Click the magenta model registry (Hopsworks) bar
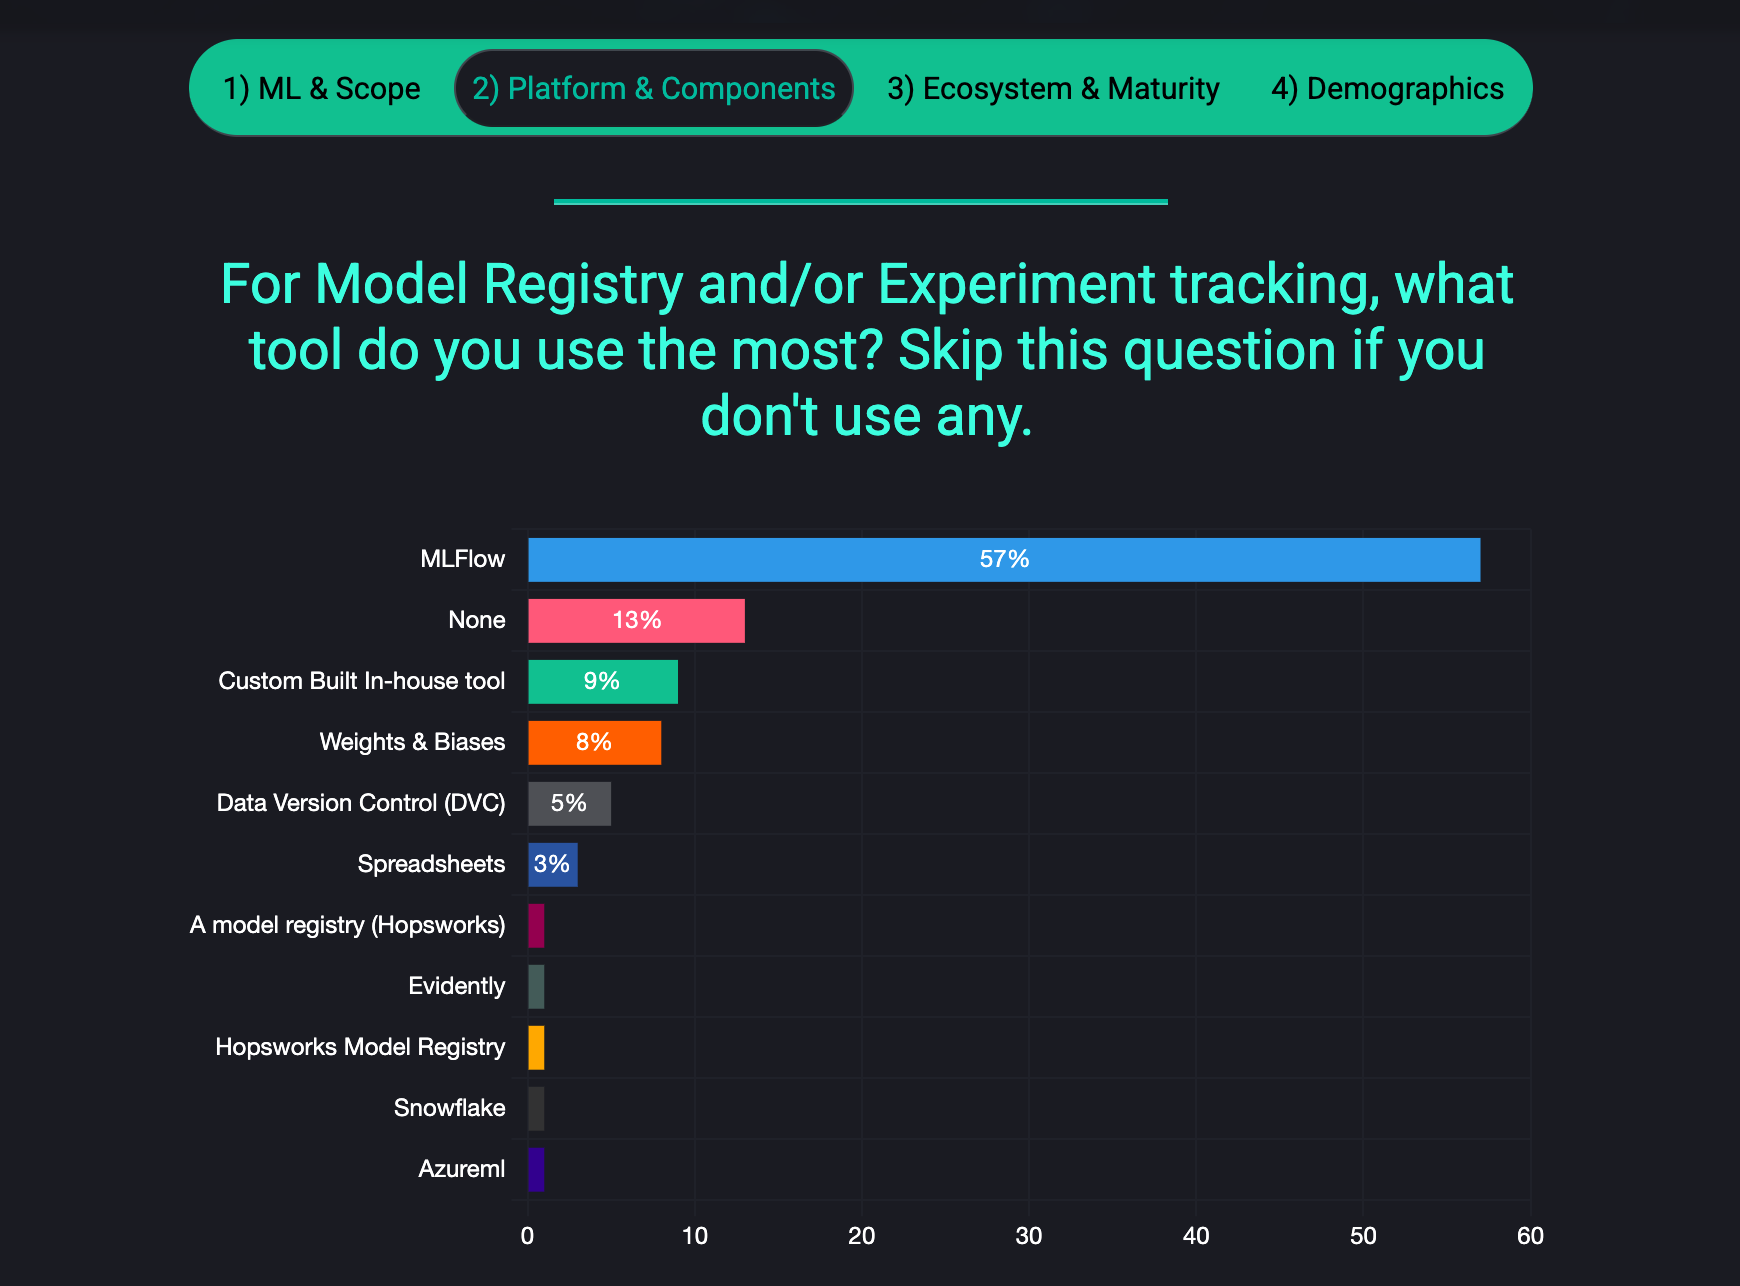The image size is (1740, 1286). (x=536, y=926)
